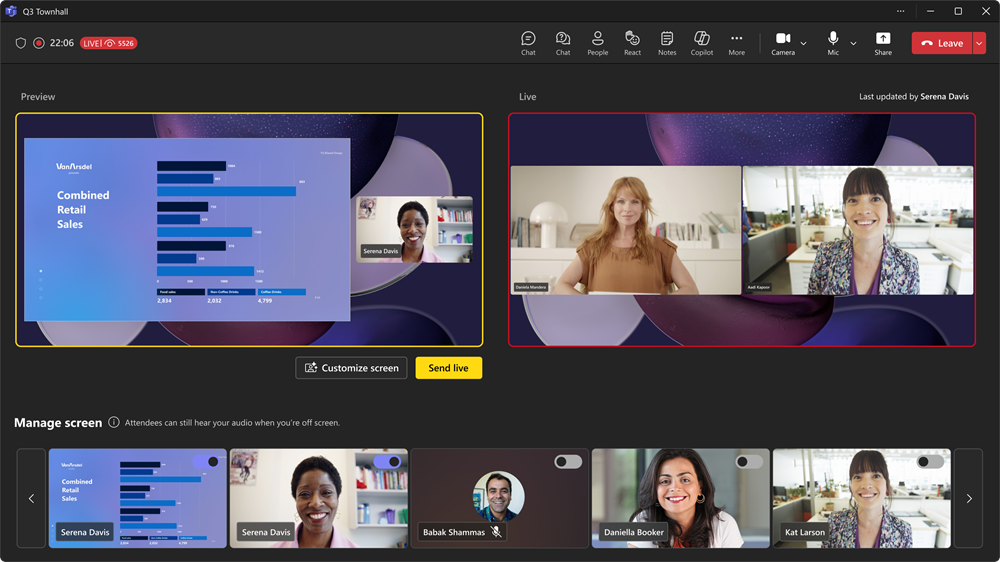Show next participants with right arrow
This screenshot has width=1000, height=562.
point(969,498)
